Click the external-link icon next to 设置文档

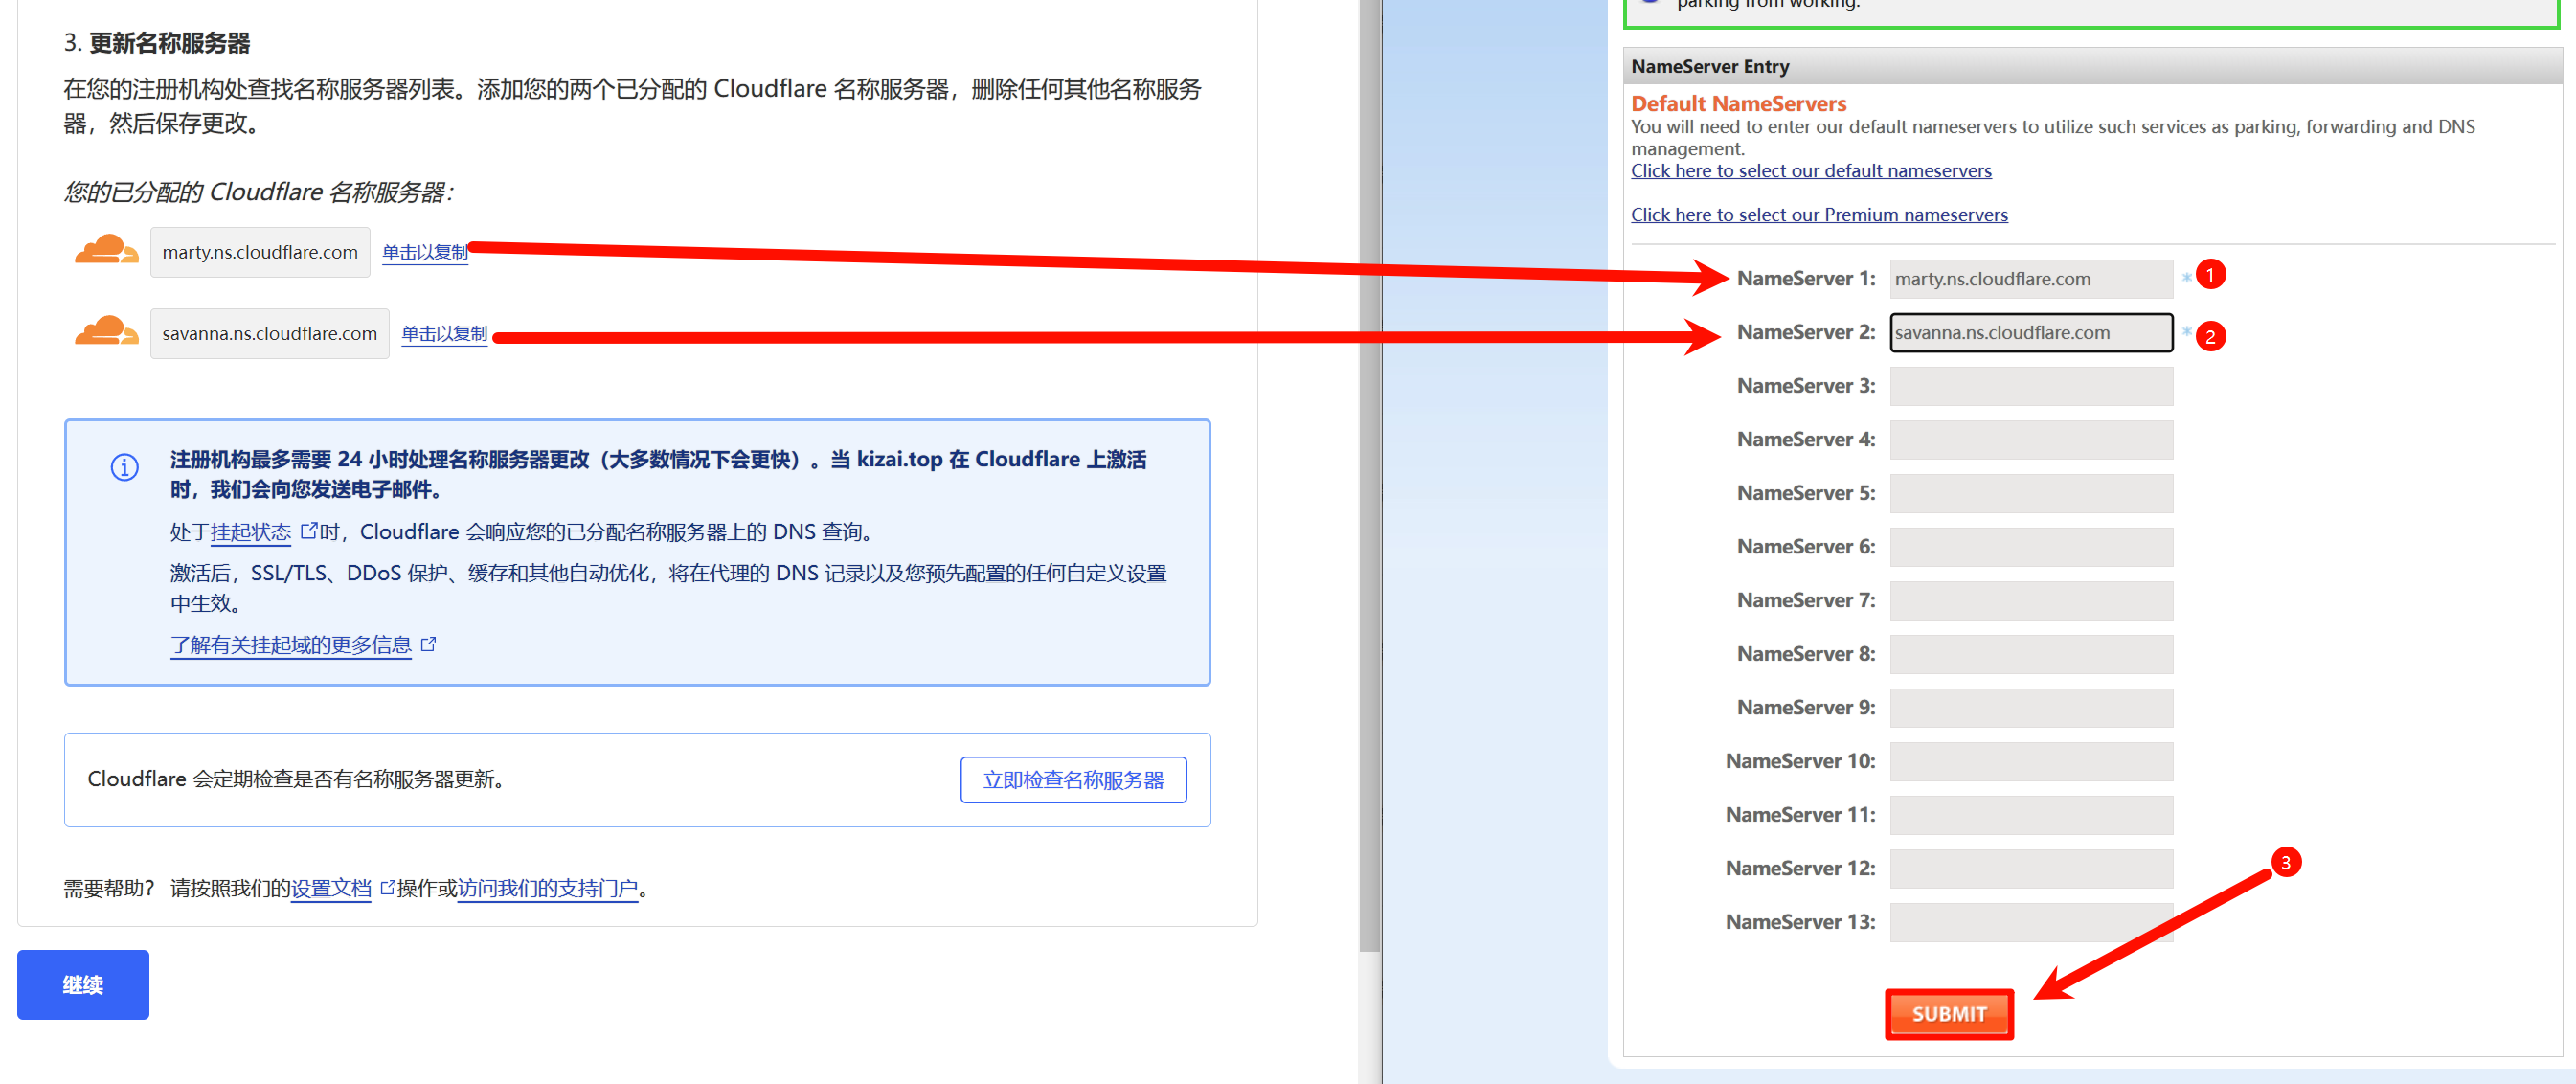pyautogui.click(x=387, y=887)
